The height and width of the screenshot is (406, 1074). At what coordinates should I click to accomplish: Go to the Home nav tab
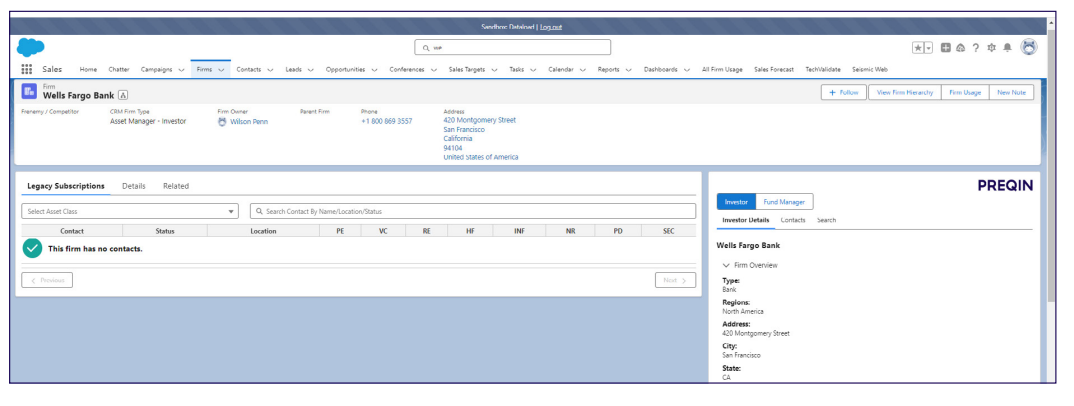click(88, 70)
